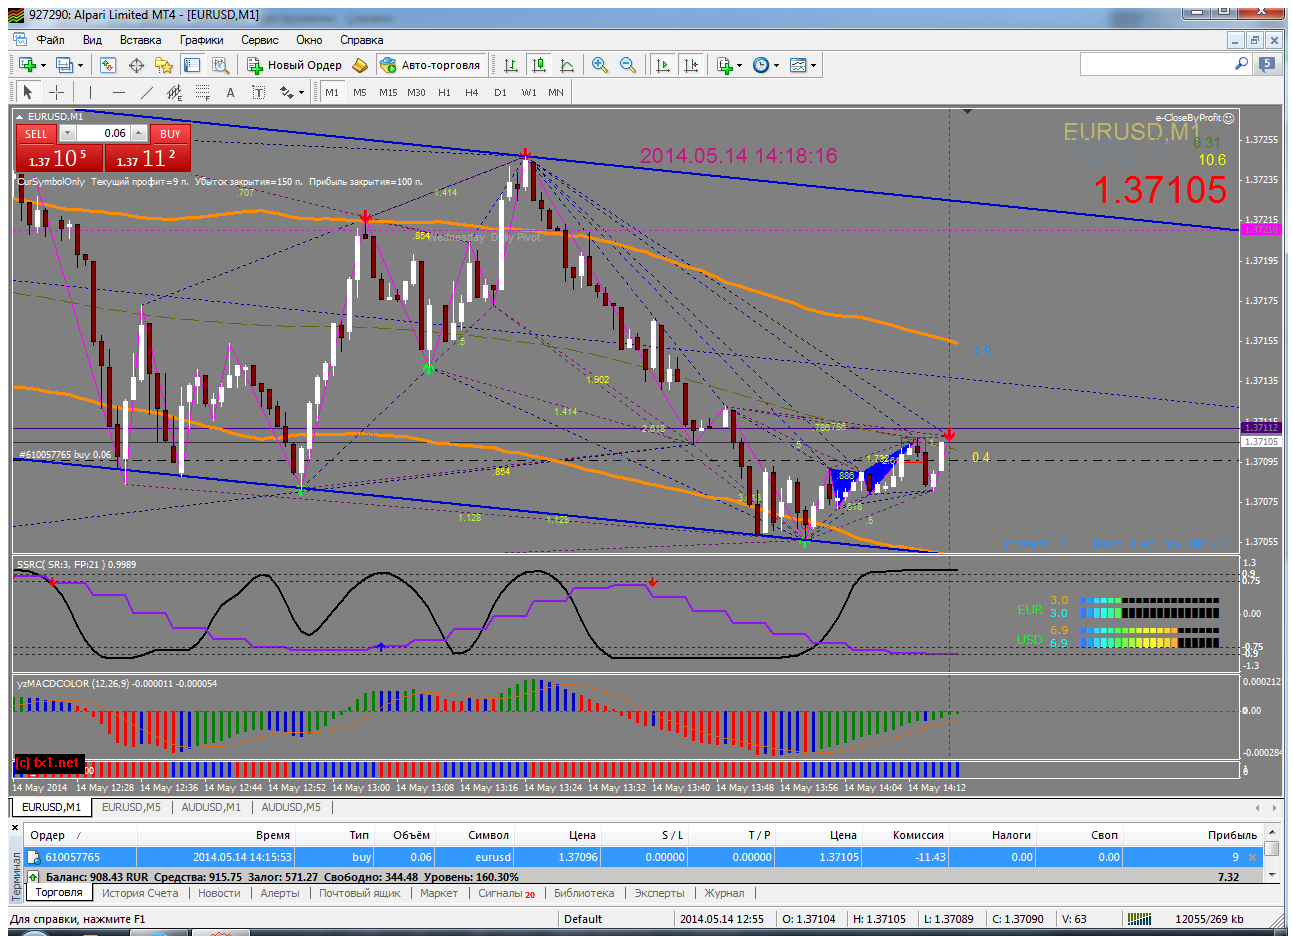Toggle the Market Watch window icon

click(x=108, y=65)
